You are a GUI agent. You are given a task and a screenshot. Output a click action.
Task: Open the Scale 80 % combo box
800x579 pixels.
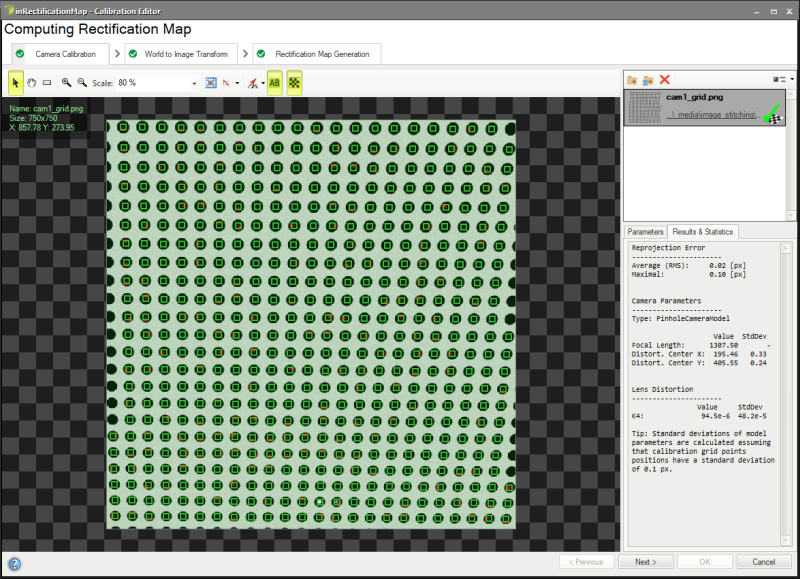tap(157, 83)
